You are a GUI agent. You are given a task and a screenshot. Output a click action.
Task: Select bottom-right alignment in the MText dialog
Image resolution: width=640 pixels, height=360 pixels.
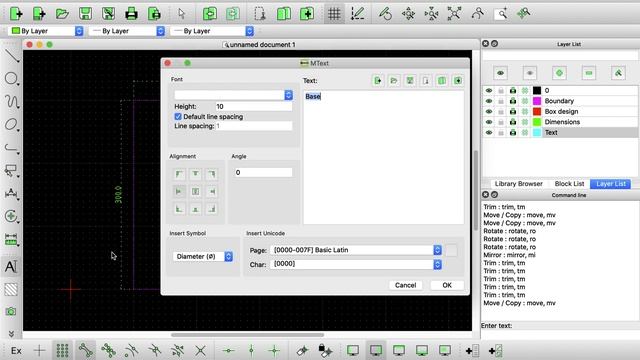point(211,209)
